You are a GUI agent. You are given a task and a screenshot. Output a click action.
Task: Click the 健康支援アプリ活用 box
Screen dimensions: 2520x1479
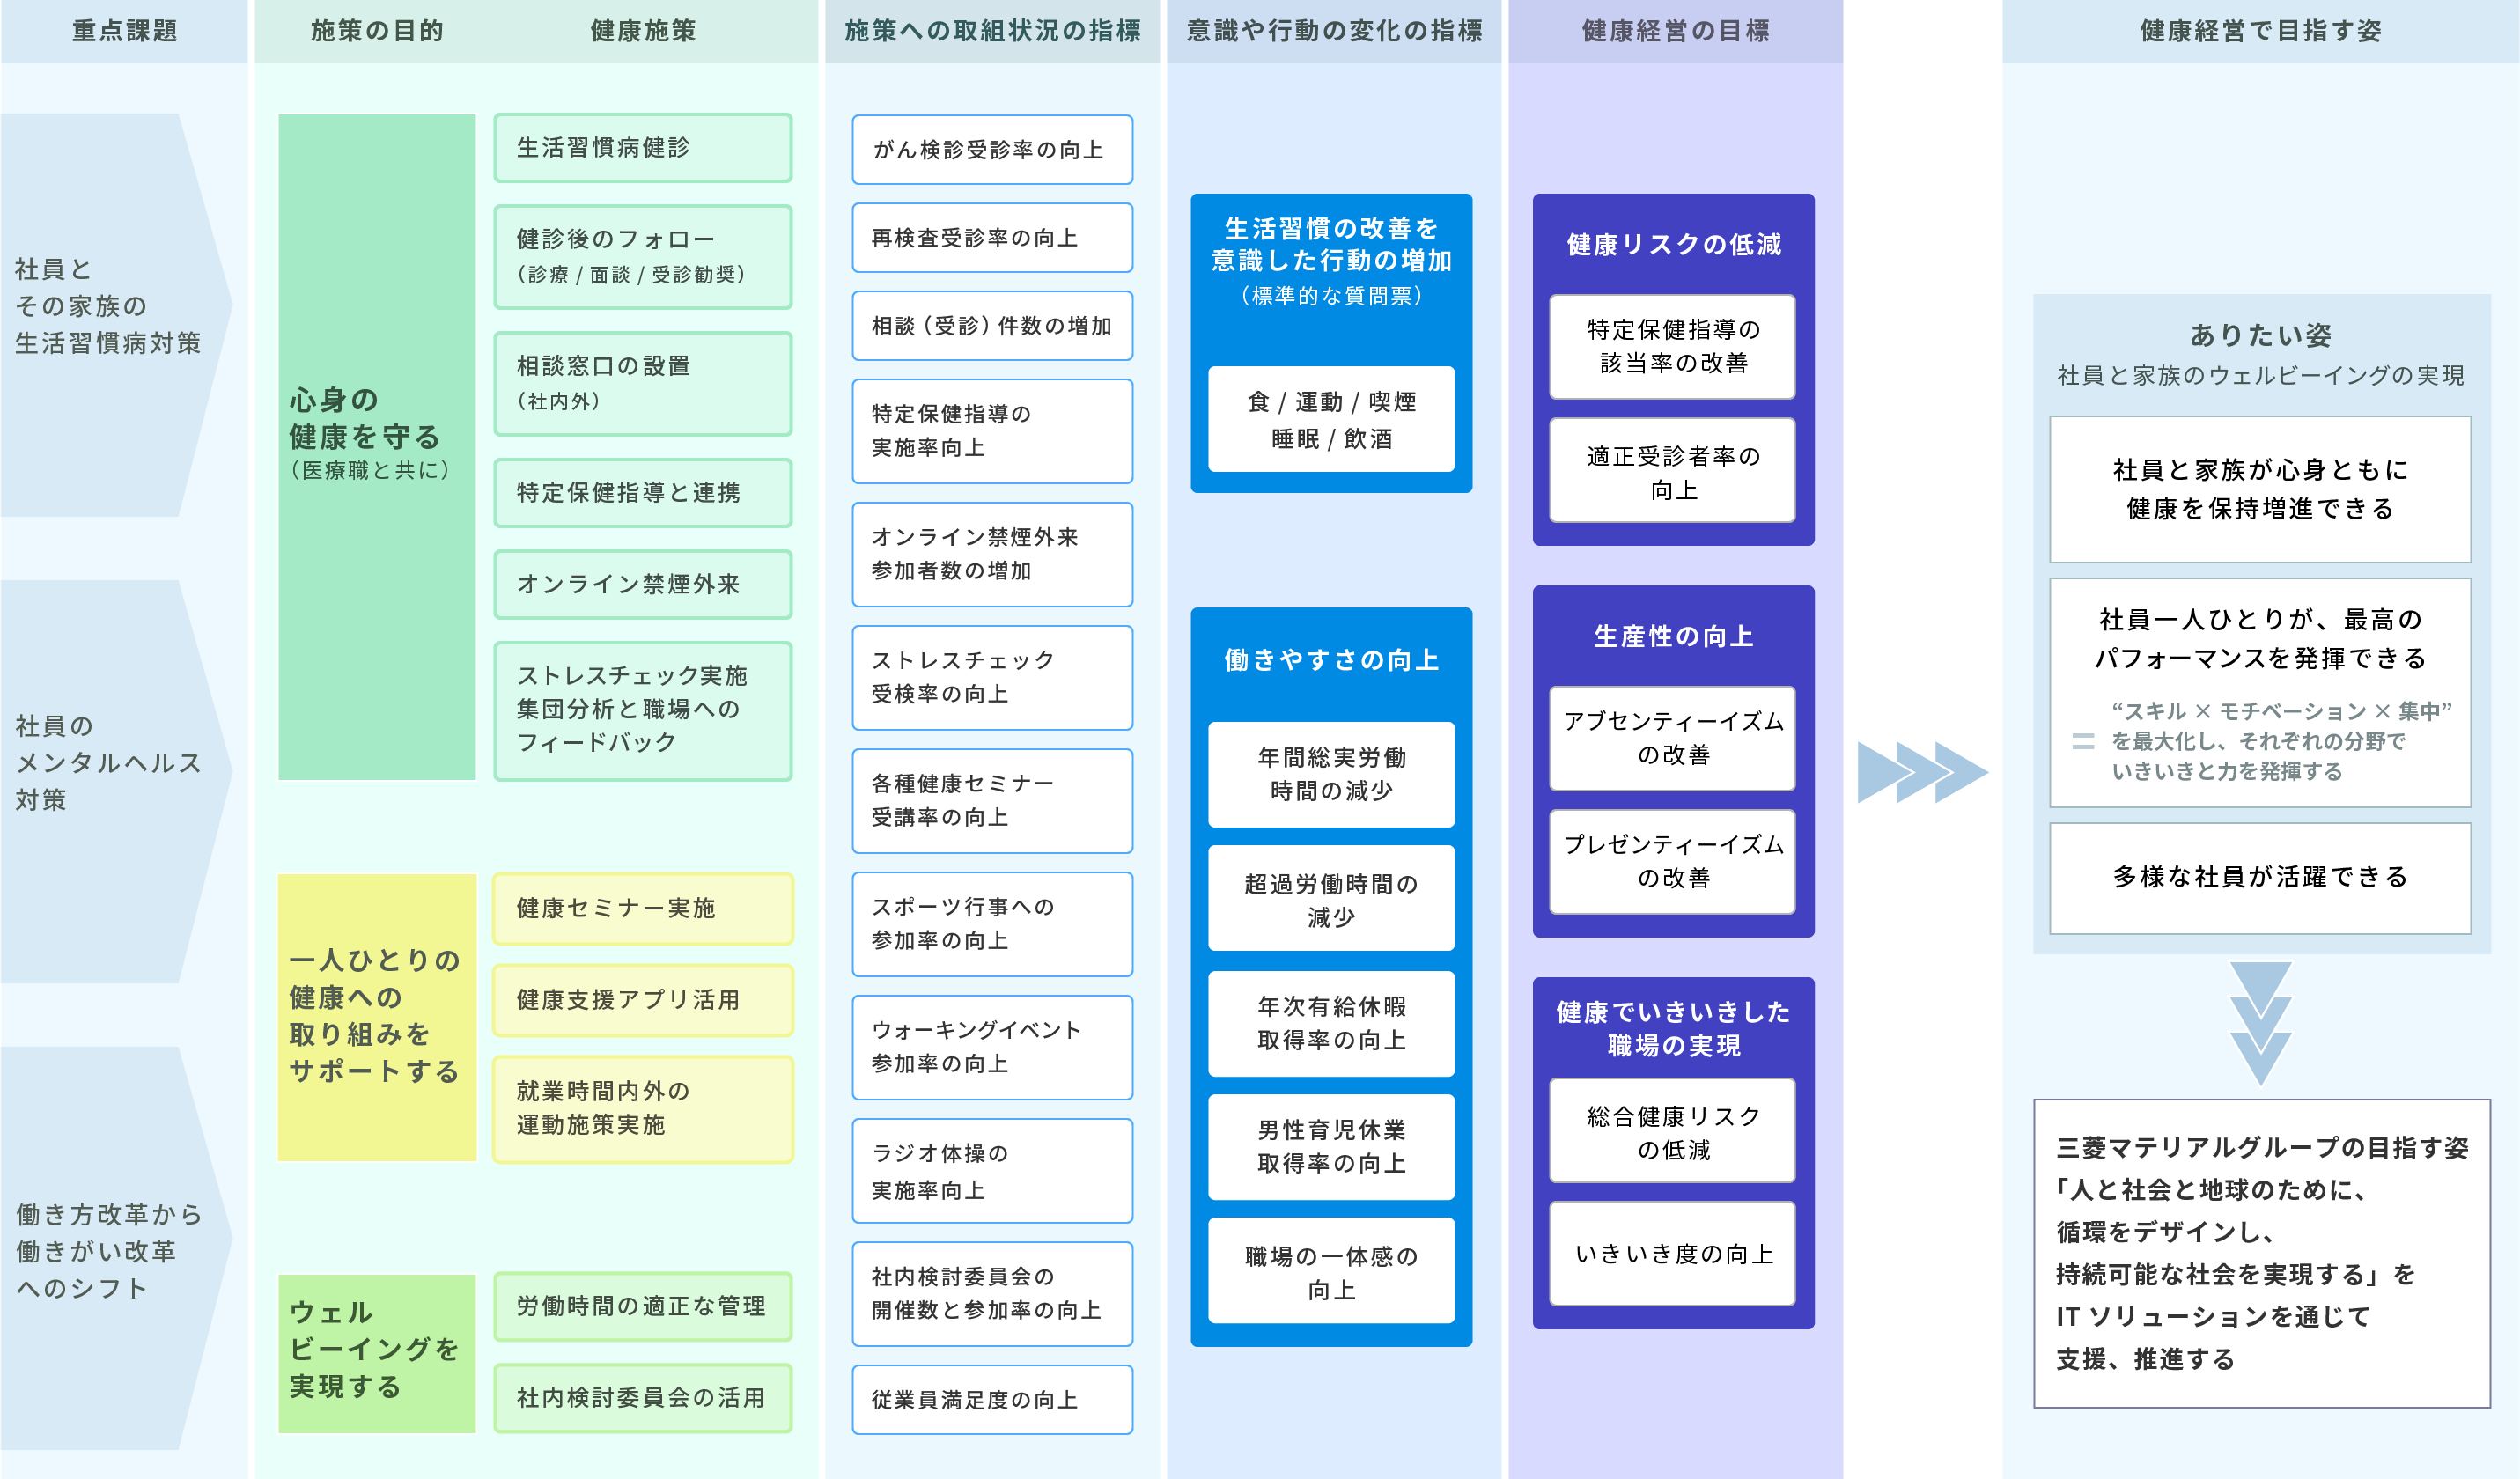point(643,1000)
